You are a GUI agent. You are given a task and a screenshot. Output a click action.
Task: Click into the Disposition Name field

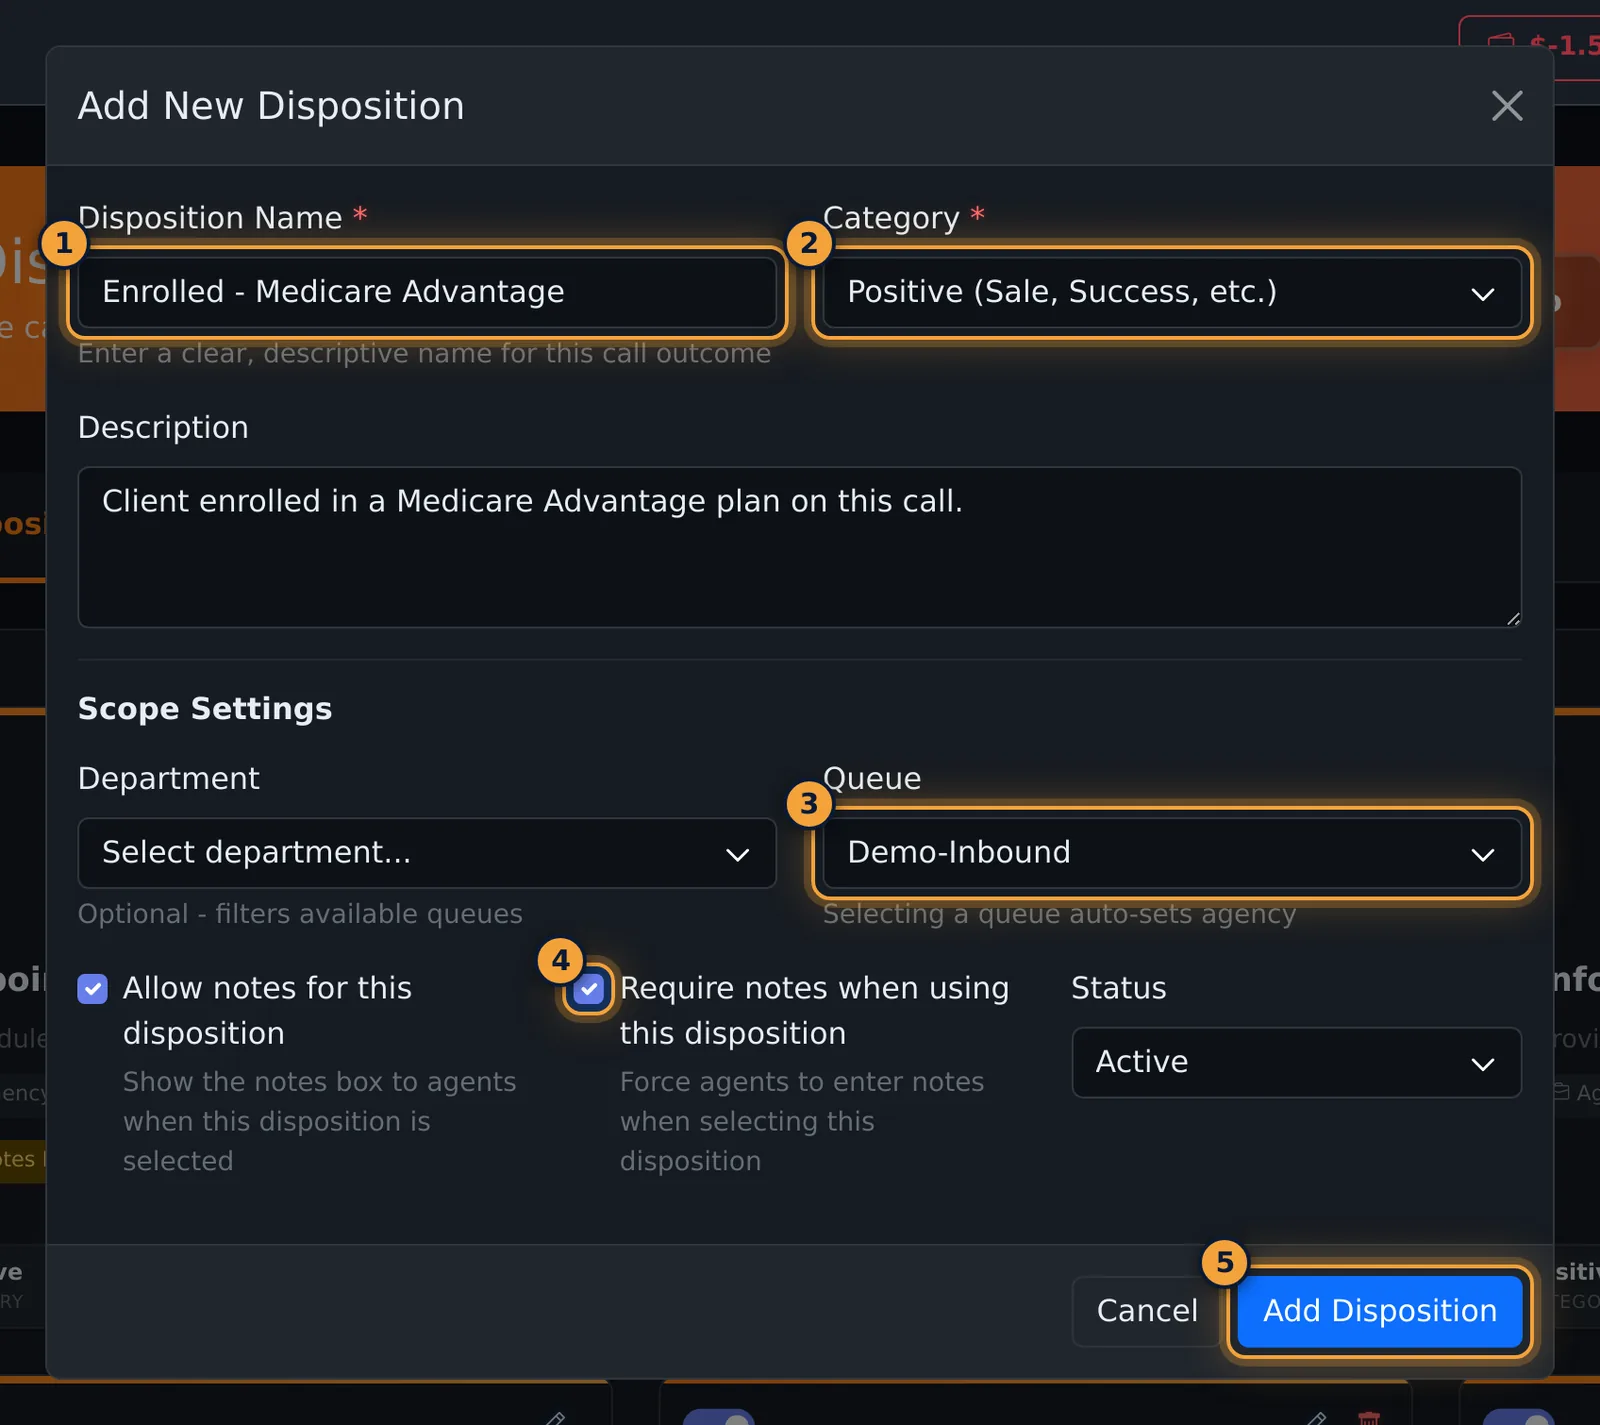click(x=427, y=292)
